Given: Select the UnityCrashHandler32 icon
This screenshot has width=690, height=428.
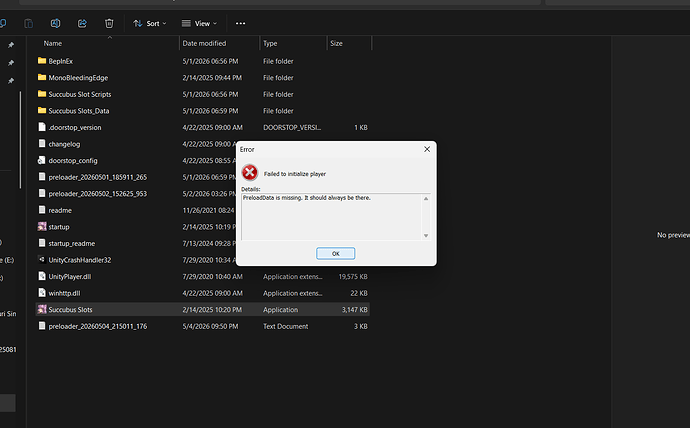Looking at the screenshot, I should [x=42, y=260].
